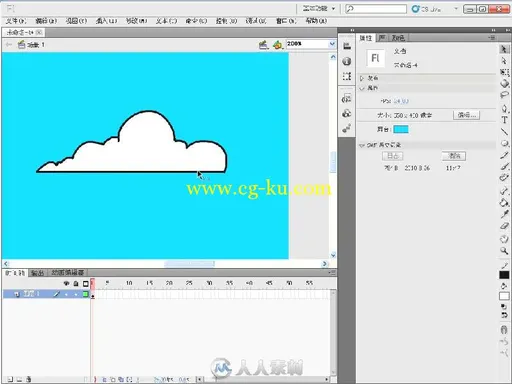
Task: Pick the 3D Rotation tool
Action: [504, 84]
